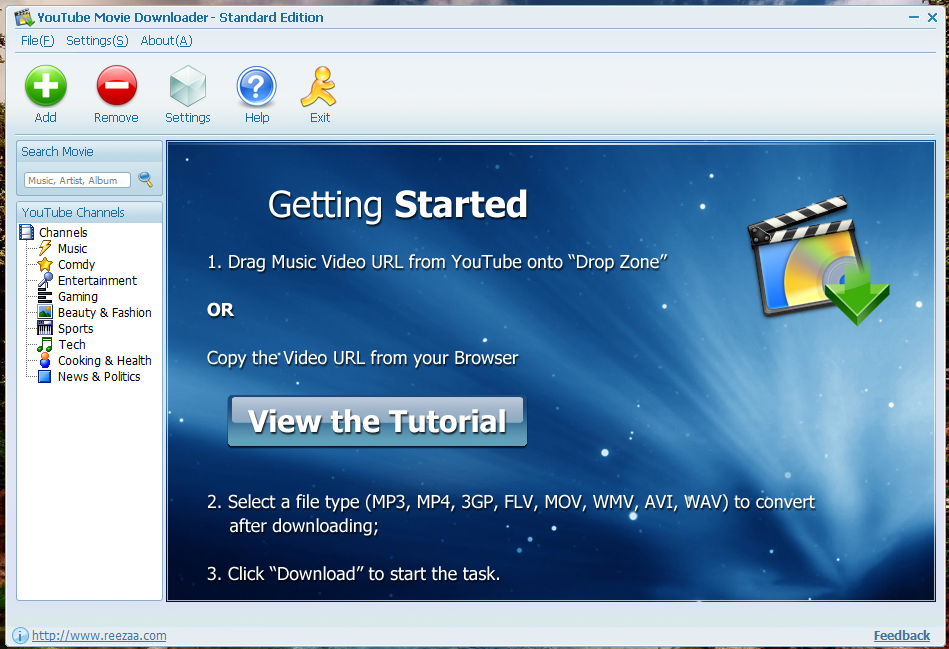This screenshot has height=649, width=949.
Task: Select the Comdy channel label
Action: 76,265
